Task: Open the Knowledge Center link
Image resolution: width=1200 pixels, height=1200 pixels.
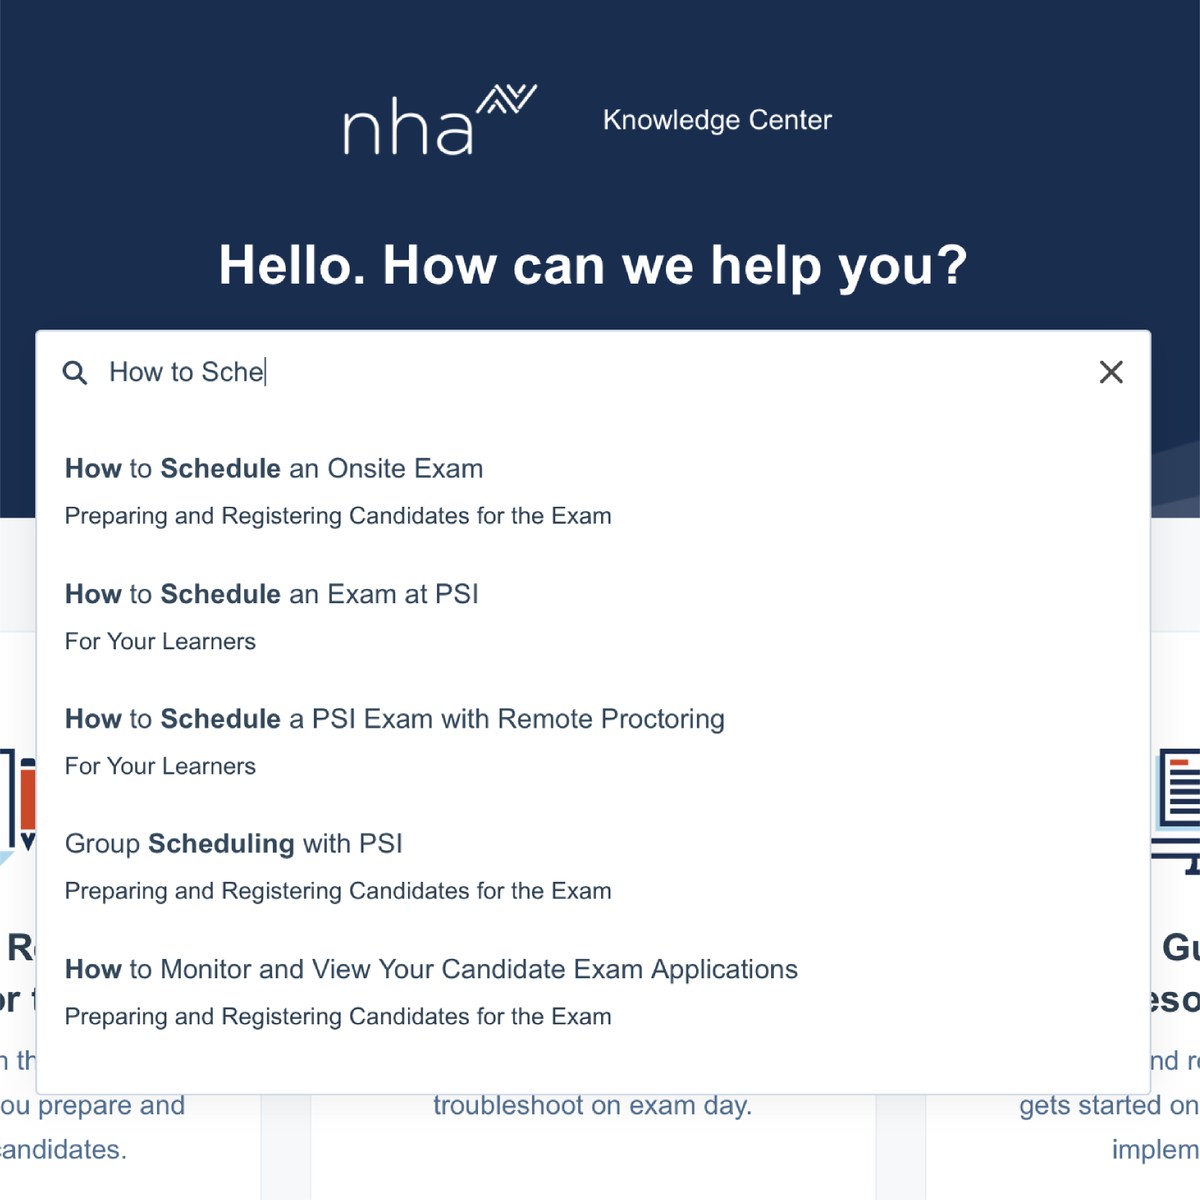Action: (717, 120)
